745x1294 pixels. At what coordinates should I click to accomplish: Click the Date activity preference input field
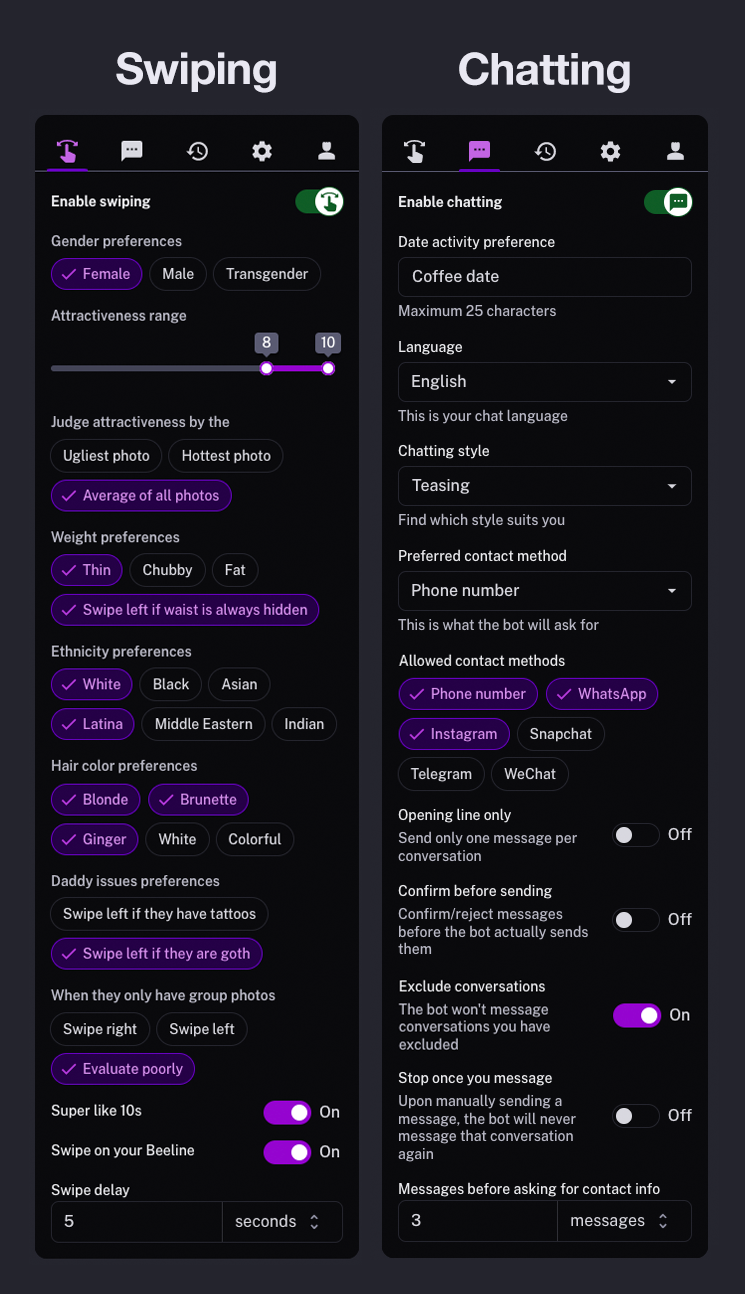tap(544, 277)
